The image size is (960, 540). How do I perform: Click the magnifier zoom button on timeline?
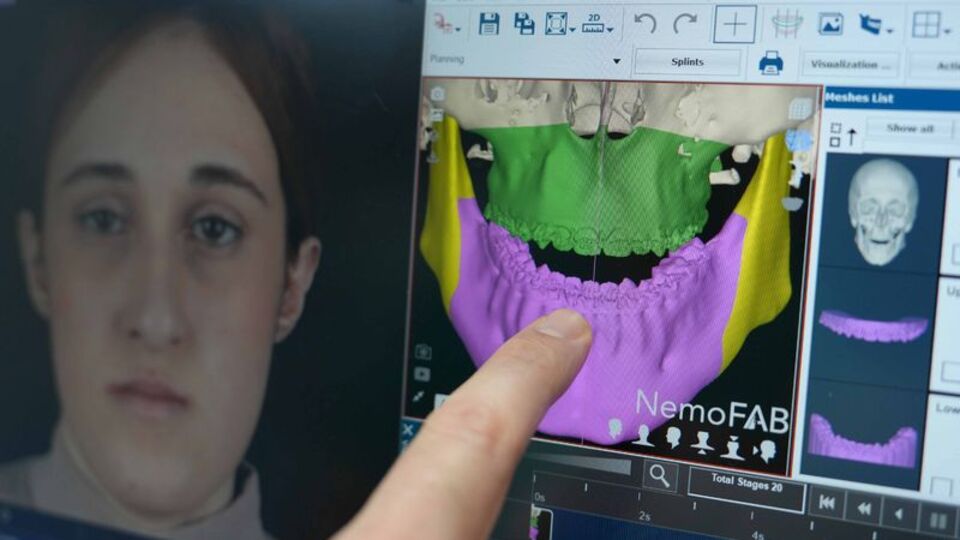(x=660, y=475)
